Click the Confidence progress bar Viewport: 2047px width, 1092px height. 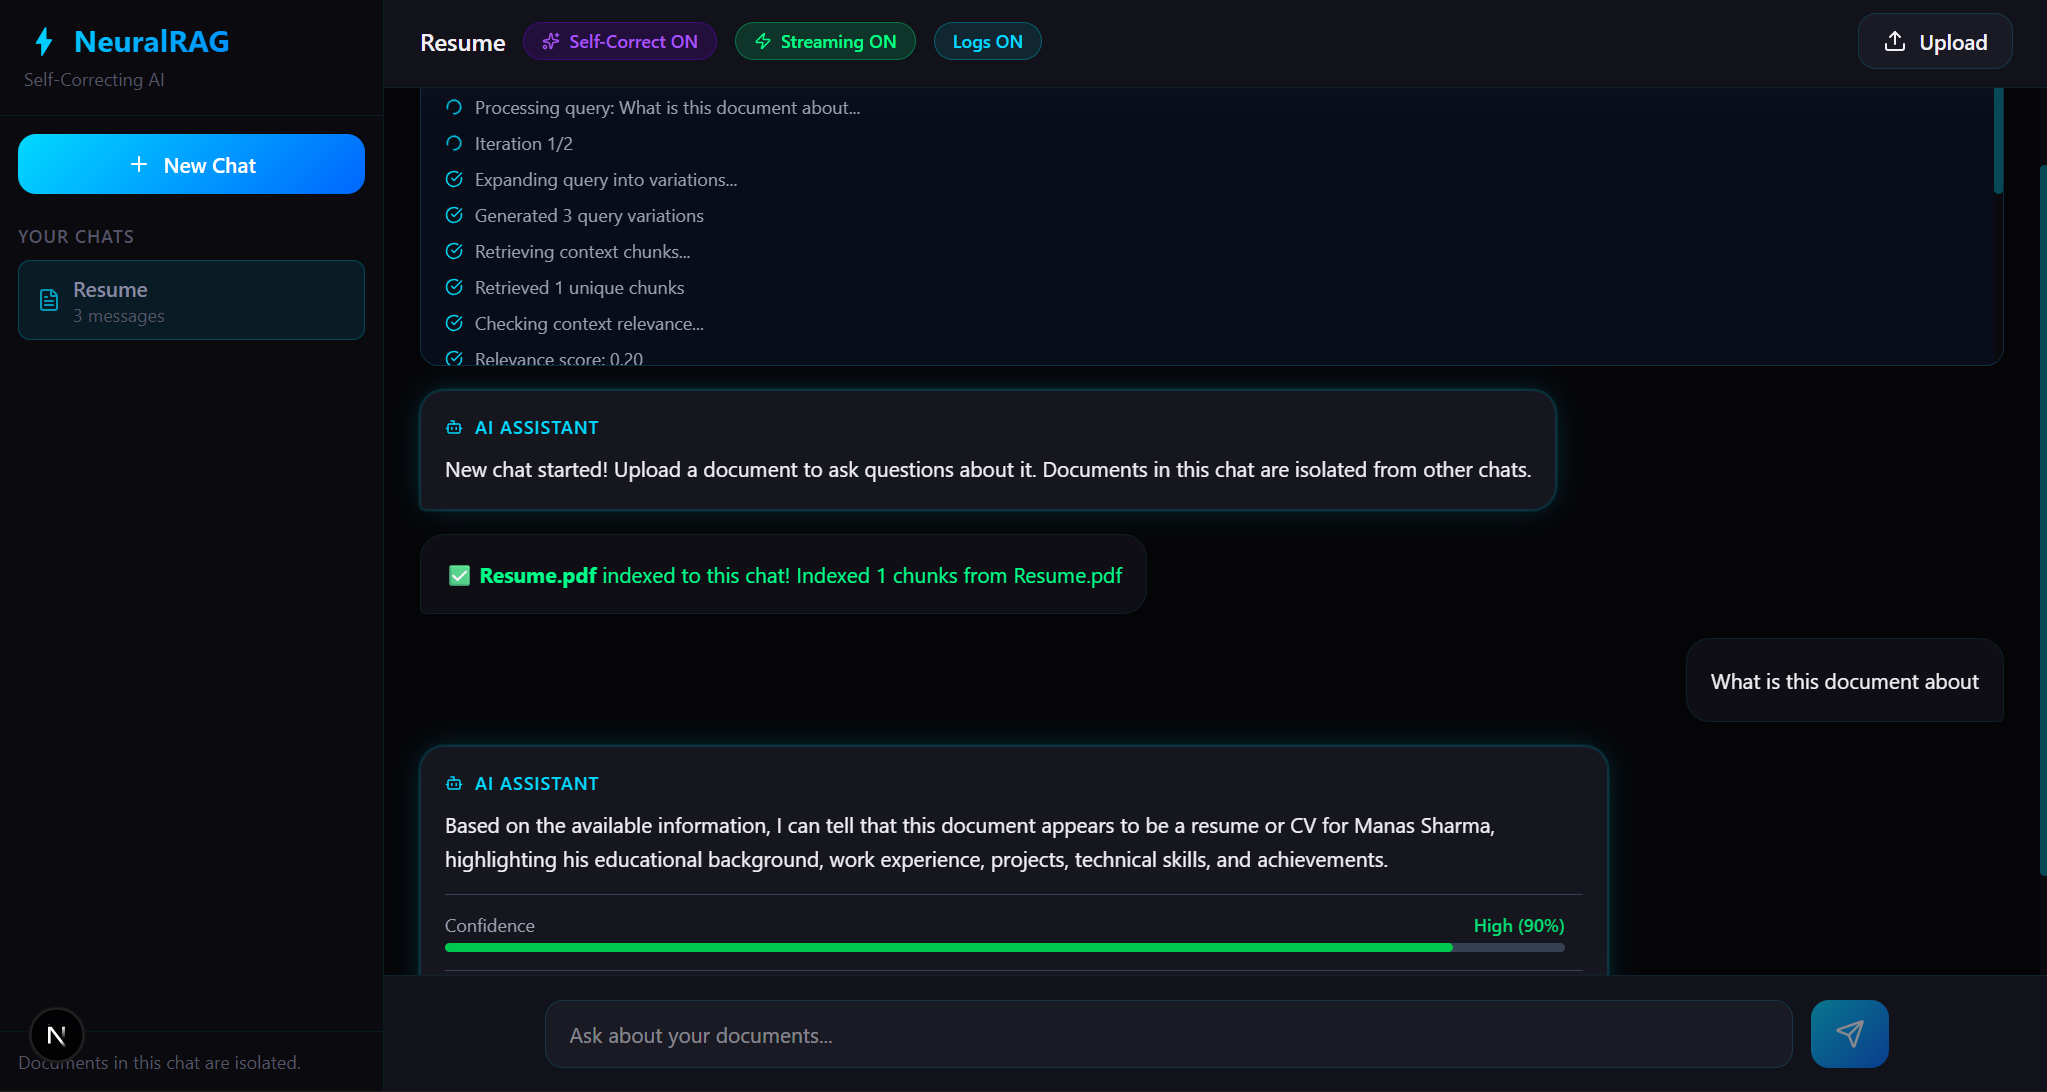tap(1004, 946)
